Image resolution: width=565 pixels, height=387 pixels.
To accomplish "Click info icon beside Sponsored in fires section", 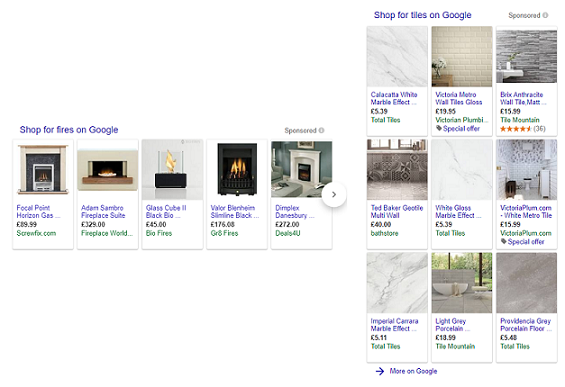I will click(321, 130).
